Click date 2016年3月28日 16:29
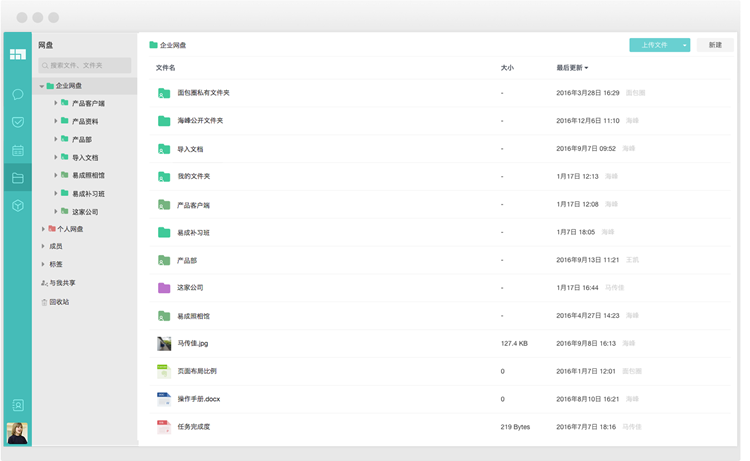Screen dimensions: 750x461 pos(587,93)
